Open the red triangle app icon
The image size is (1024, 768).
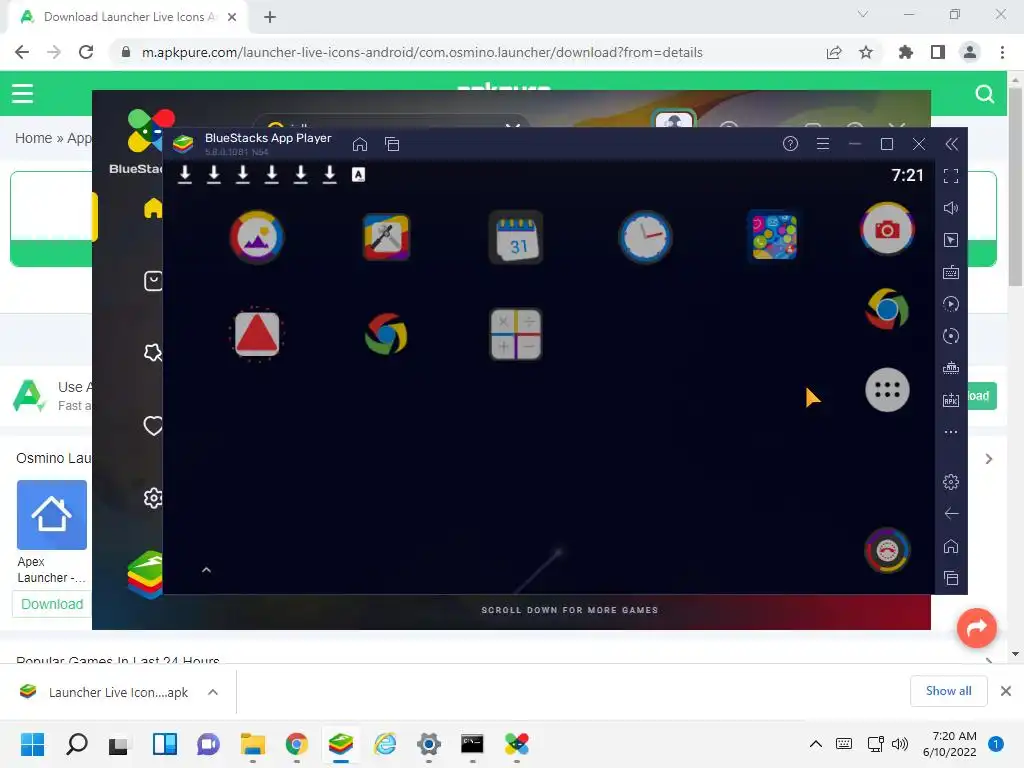(x=257, y=334)
